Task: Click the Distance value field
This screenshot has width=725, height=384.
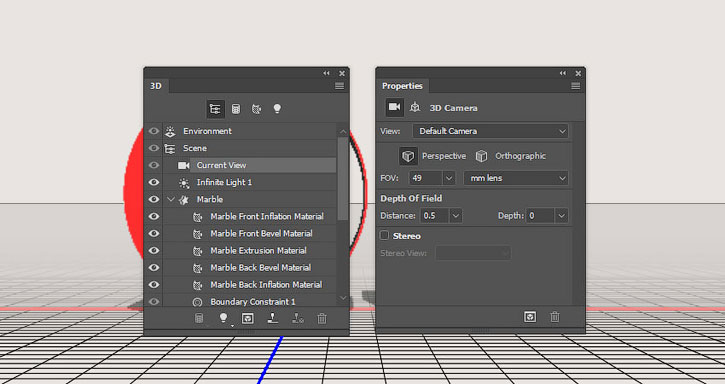Action: point(435,216)
